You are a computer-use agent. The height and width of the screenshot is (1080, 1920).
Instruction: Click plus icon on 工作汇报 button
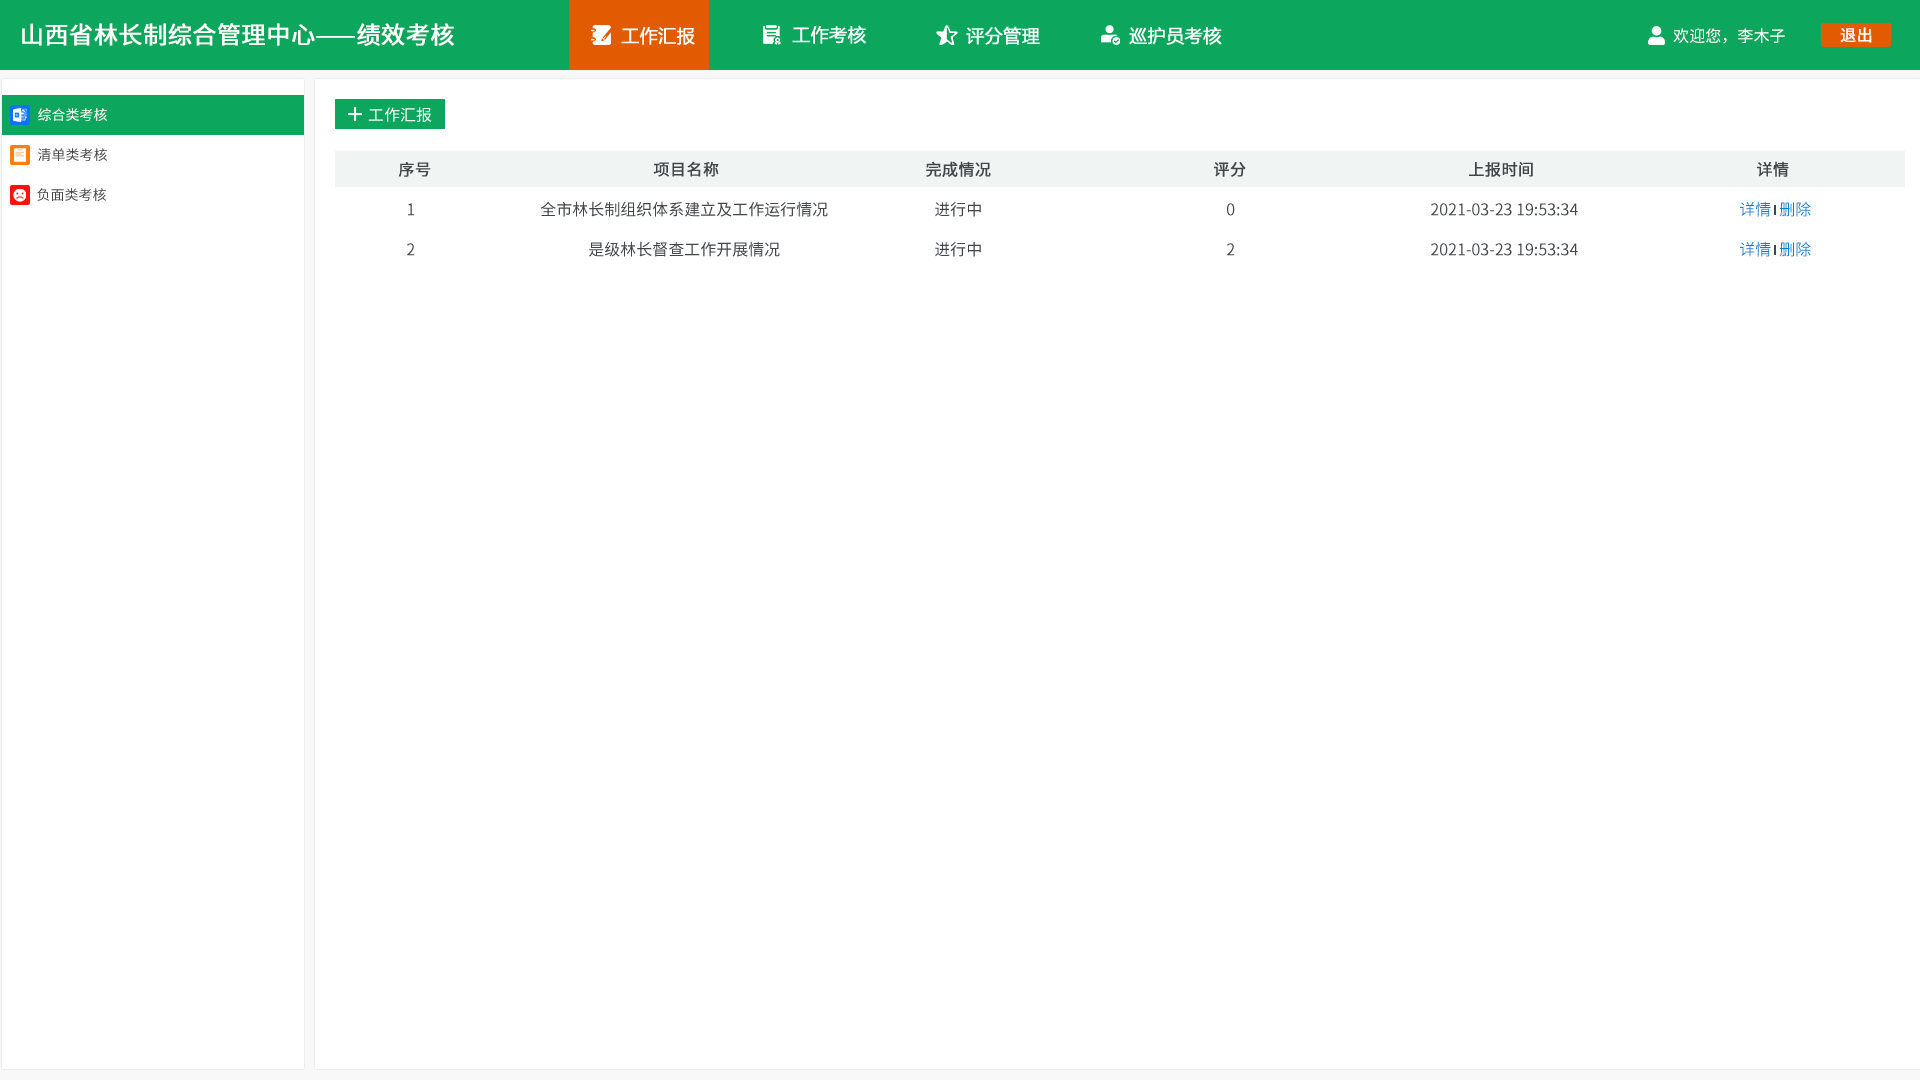(x=355, y=115)
